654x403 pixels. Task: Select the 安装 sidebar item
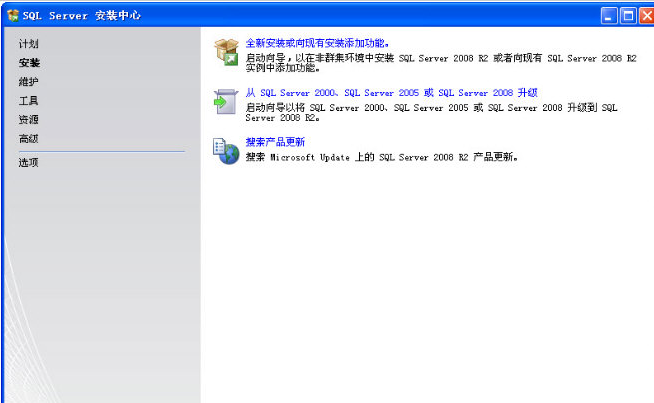[x=29, y=63]
